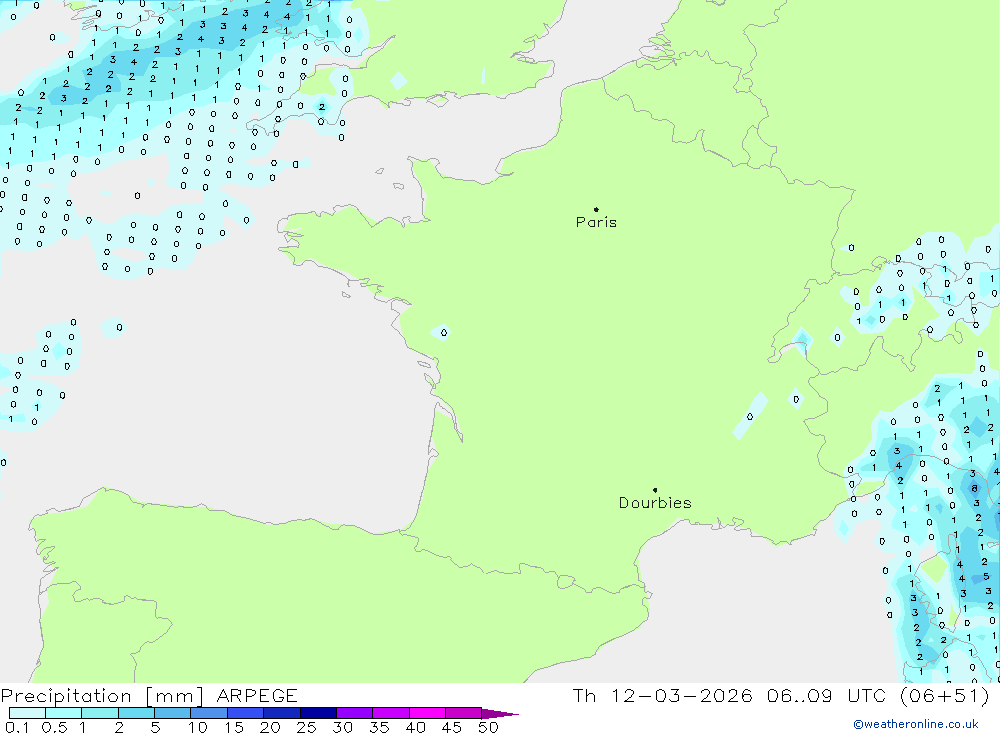Select the 0.1–0.5 mm legend color swatch
The width and height of the screenshot is (1000, 733).
pyautogui.click(x=27, y=713)
